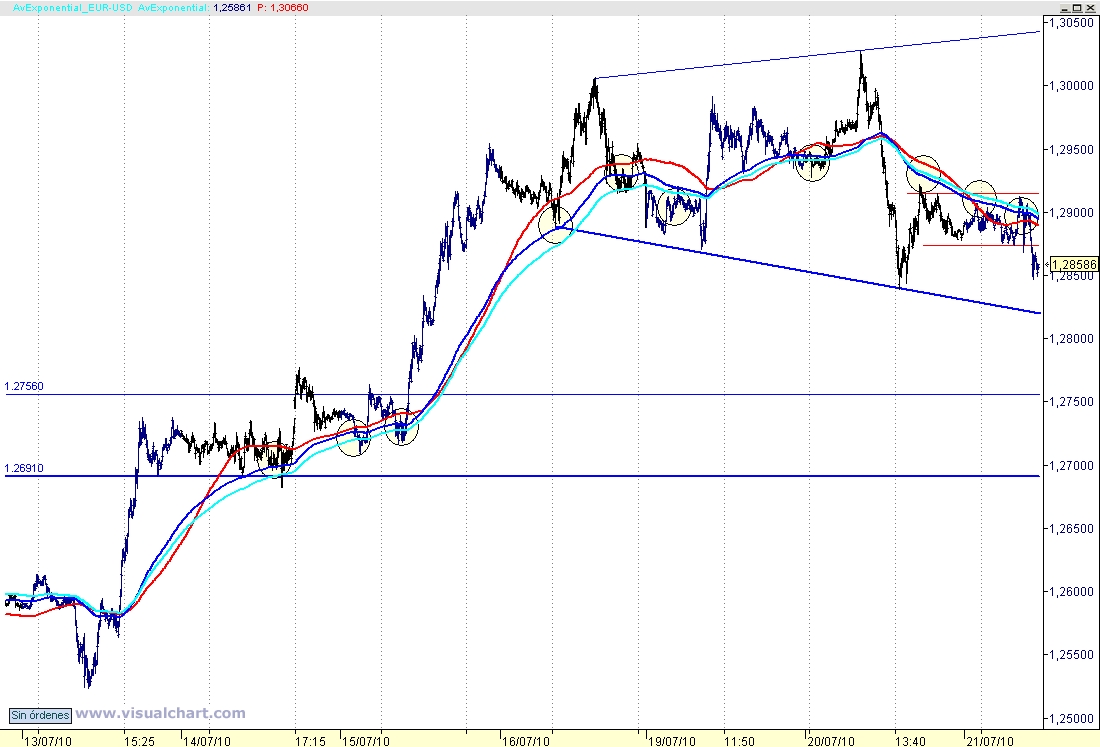This screenshot has width=1100, height=747.
Task: Click the 'Sin órdenes' button
Action: coord(40,715)
